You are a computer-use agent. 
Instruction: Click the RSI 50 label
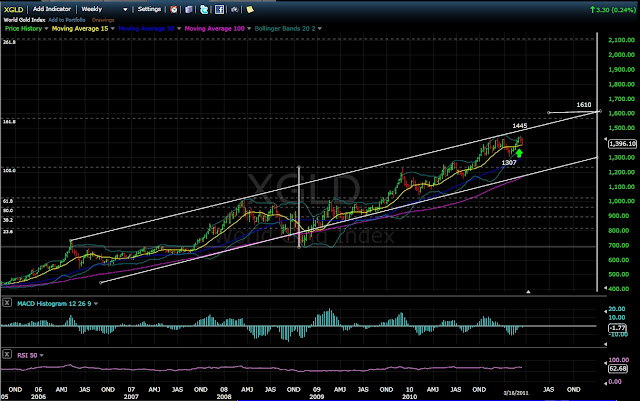pos(27,355)
